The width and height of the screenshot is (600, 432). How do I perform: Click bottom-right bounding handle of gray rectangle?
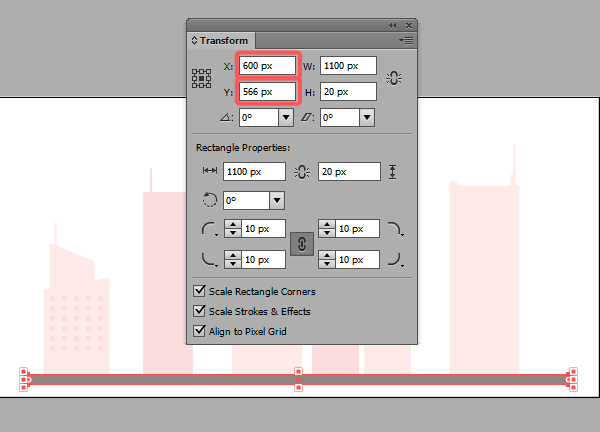(573, 388)
